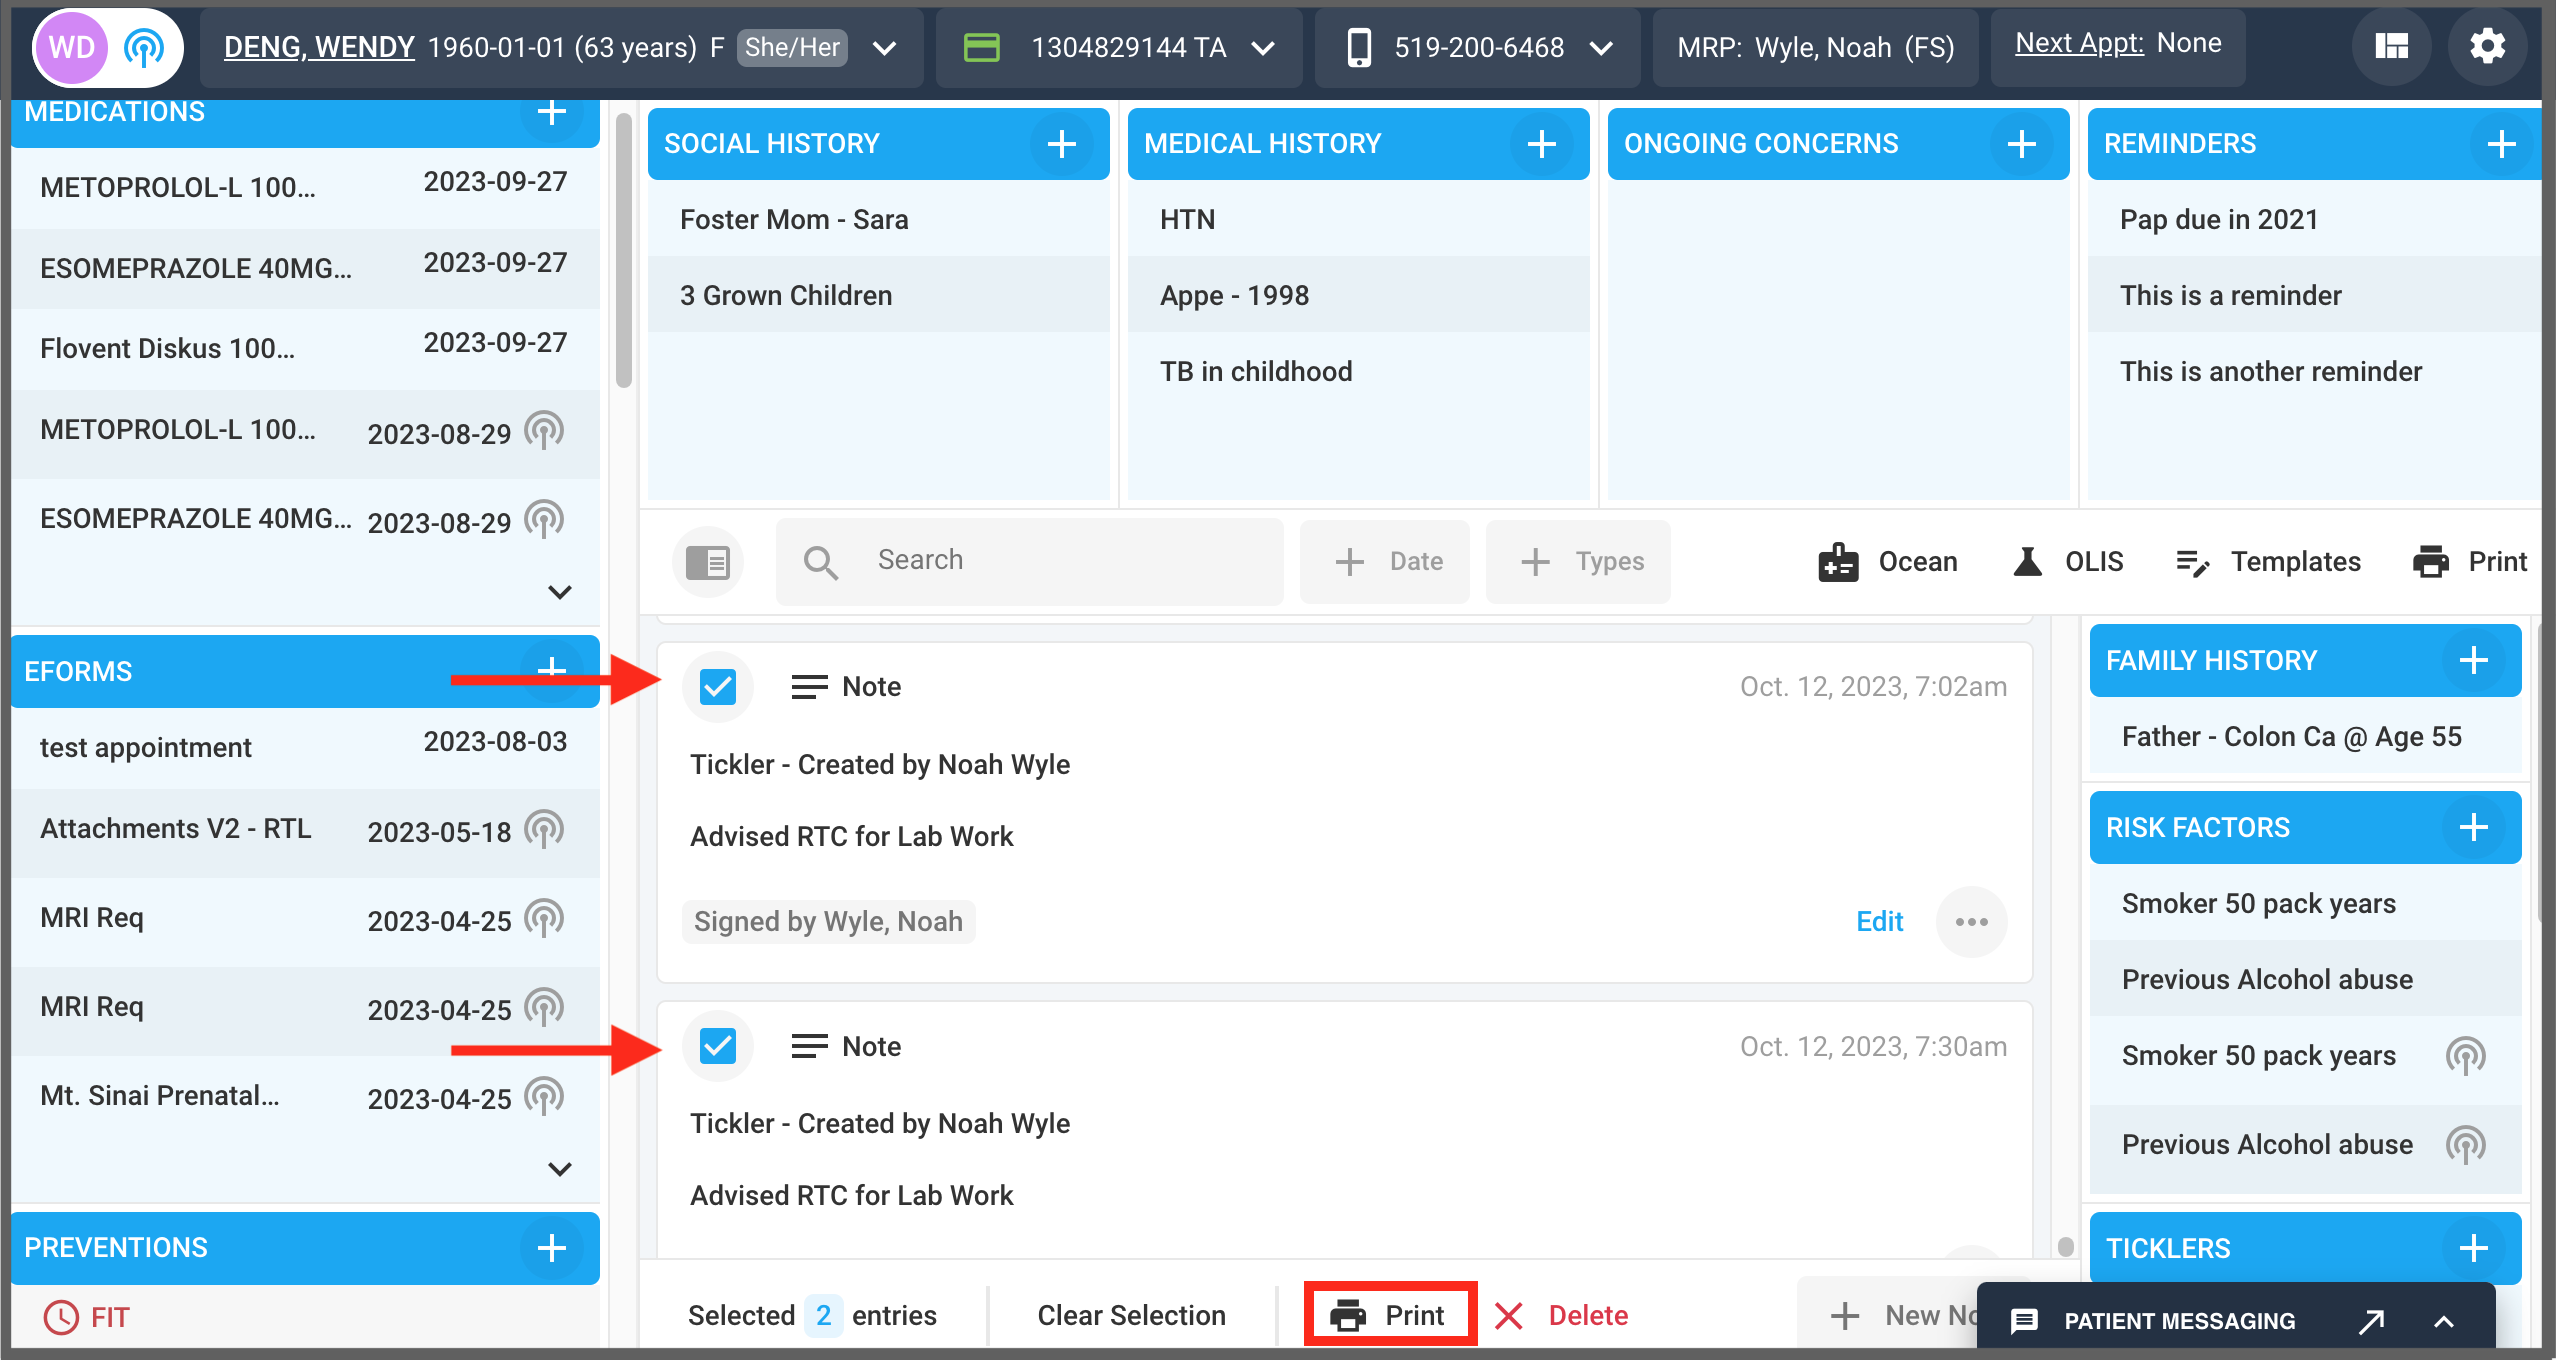The image size is (2556, 1360).
Task: Add a new Social History entry
Action: pos(1061,144)
